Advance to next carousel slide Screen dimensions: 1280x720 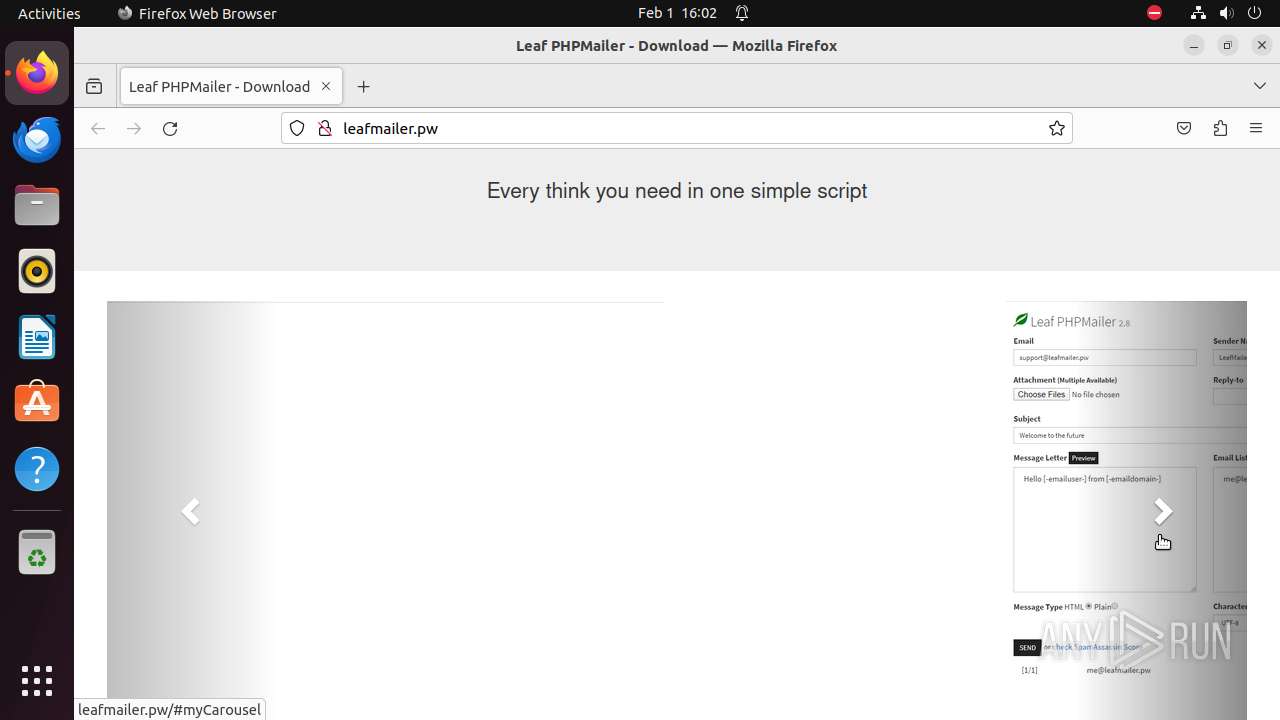[x=1162, y=511]
